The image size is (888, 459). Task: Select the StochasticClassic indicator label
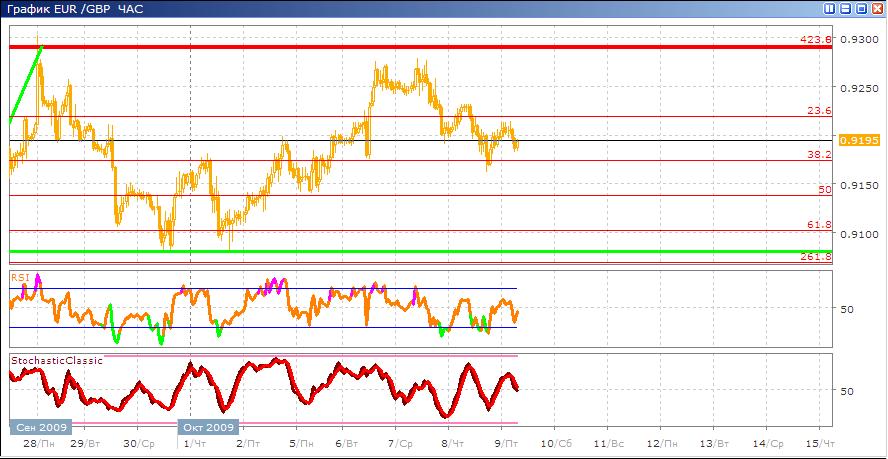point(56,360)
